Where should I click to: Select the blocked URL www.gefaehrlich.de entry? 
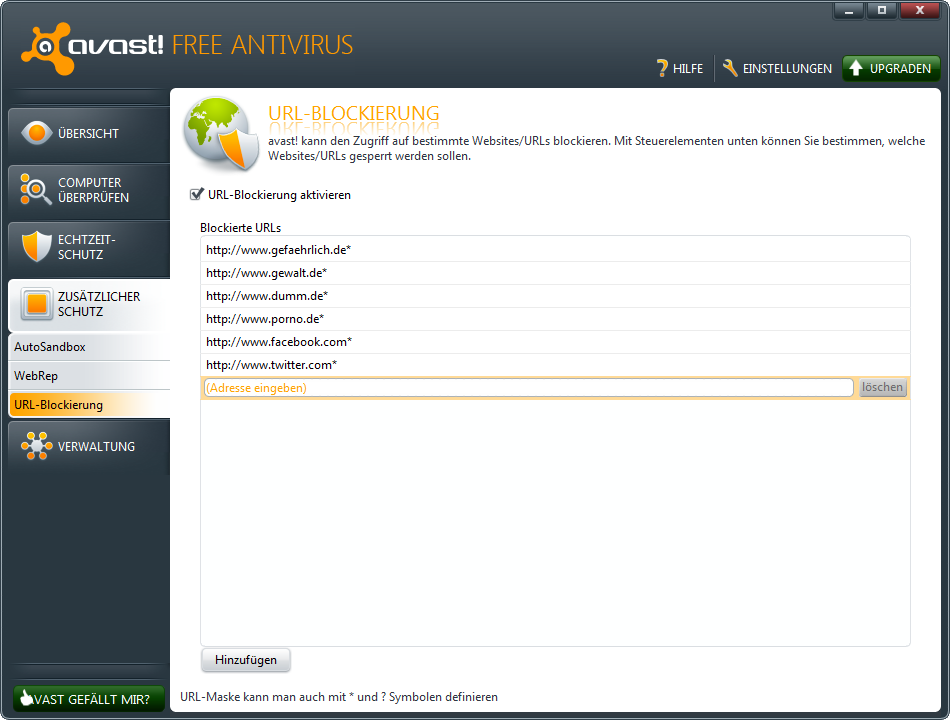(278, 250)
